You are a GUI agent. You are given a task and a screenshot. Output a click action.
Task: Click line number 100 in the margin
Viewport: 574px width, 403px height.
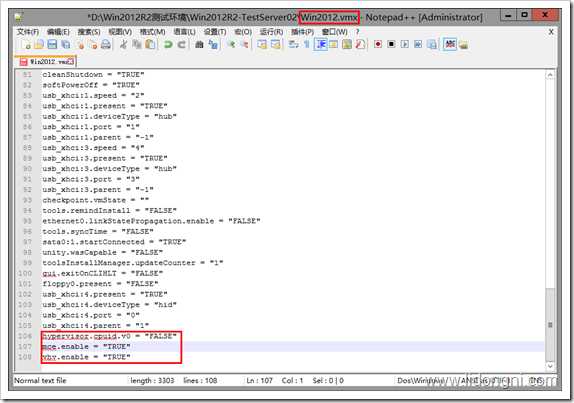25,273
